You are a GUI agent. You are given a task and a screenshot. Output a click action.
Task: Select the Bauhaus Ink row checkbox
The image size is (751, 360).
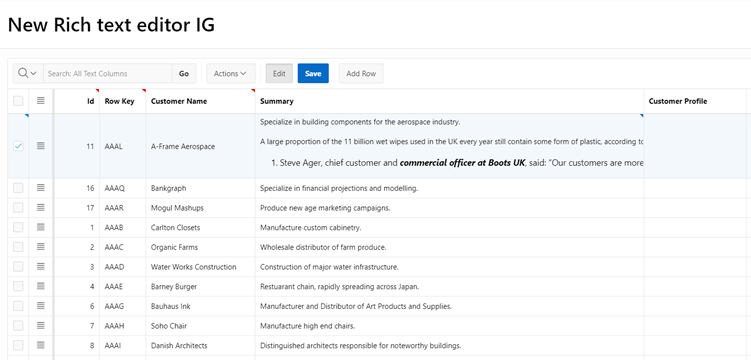(x=18, y=306)
